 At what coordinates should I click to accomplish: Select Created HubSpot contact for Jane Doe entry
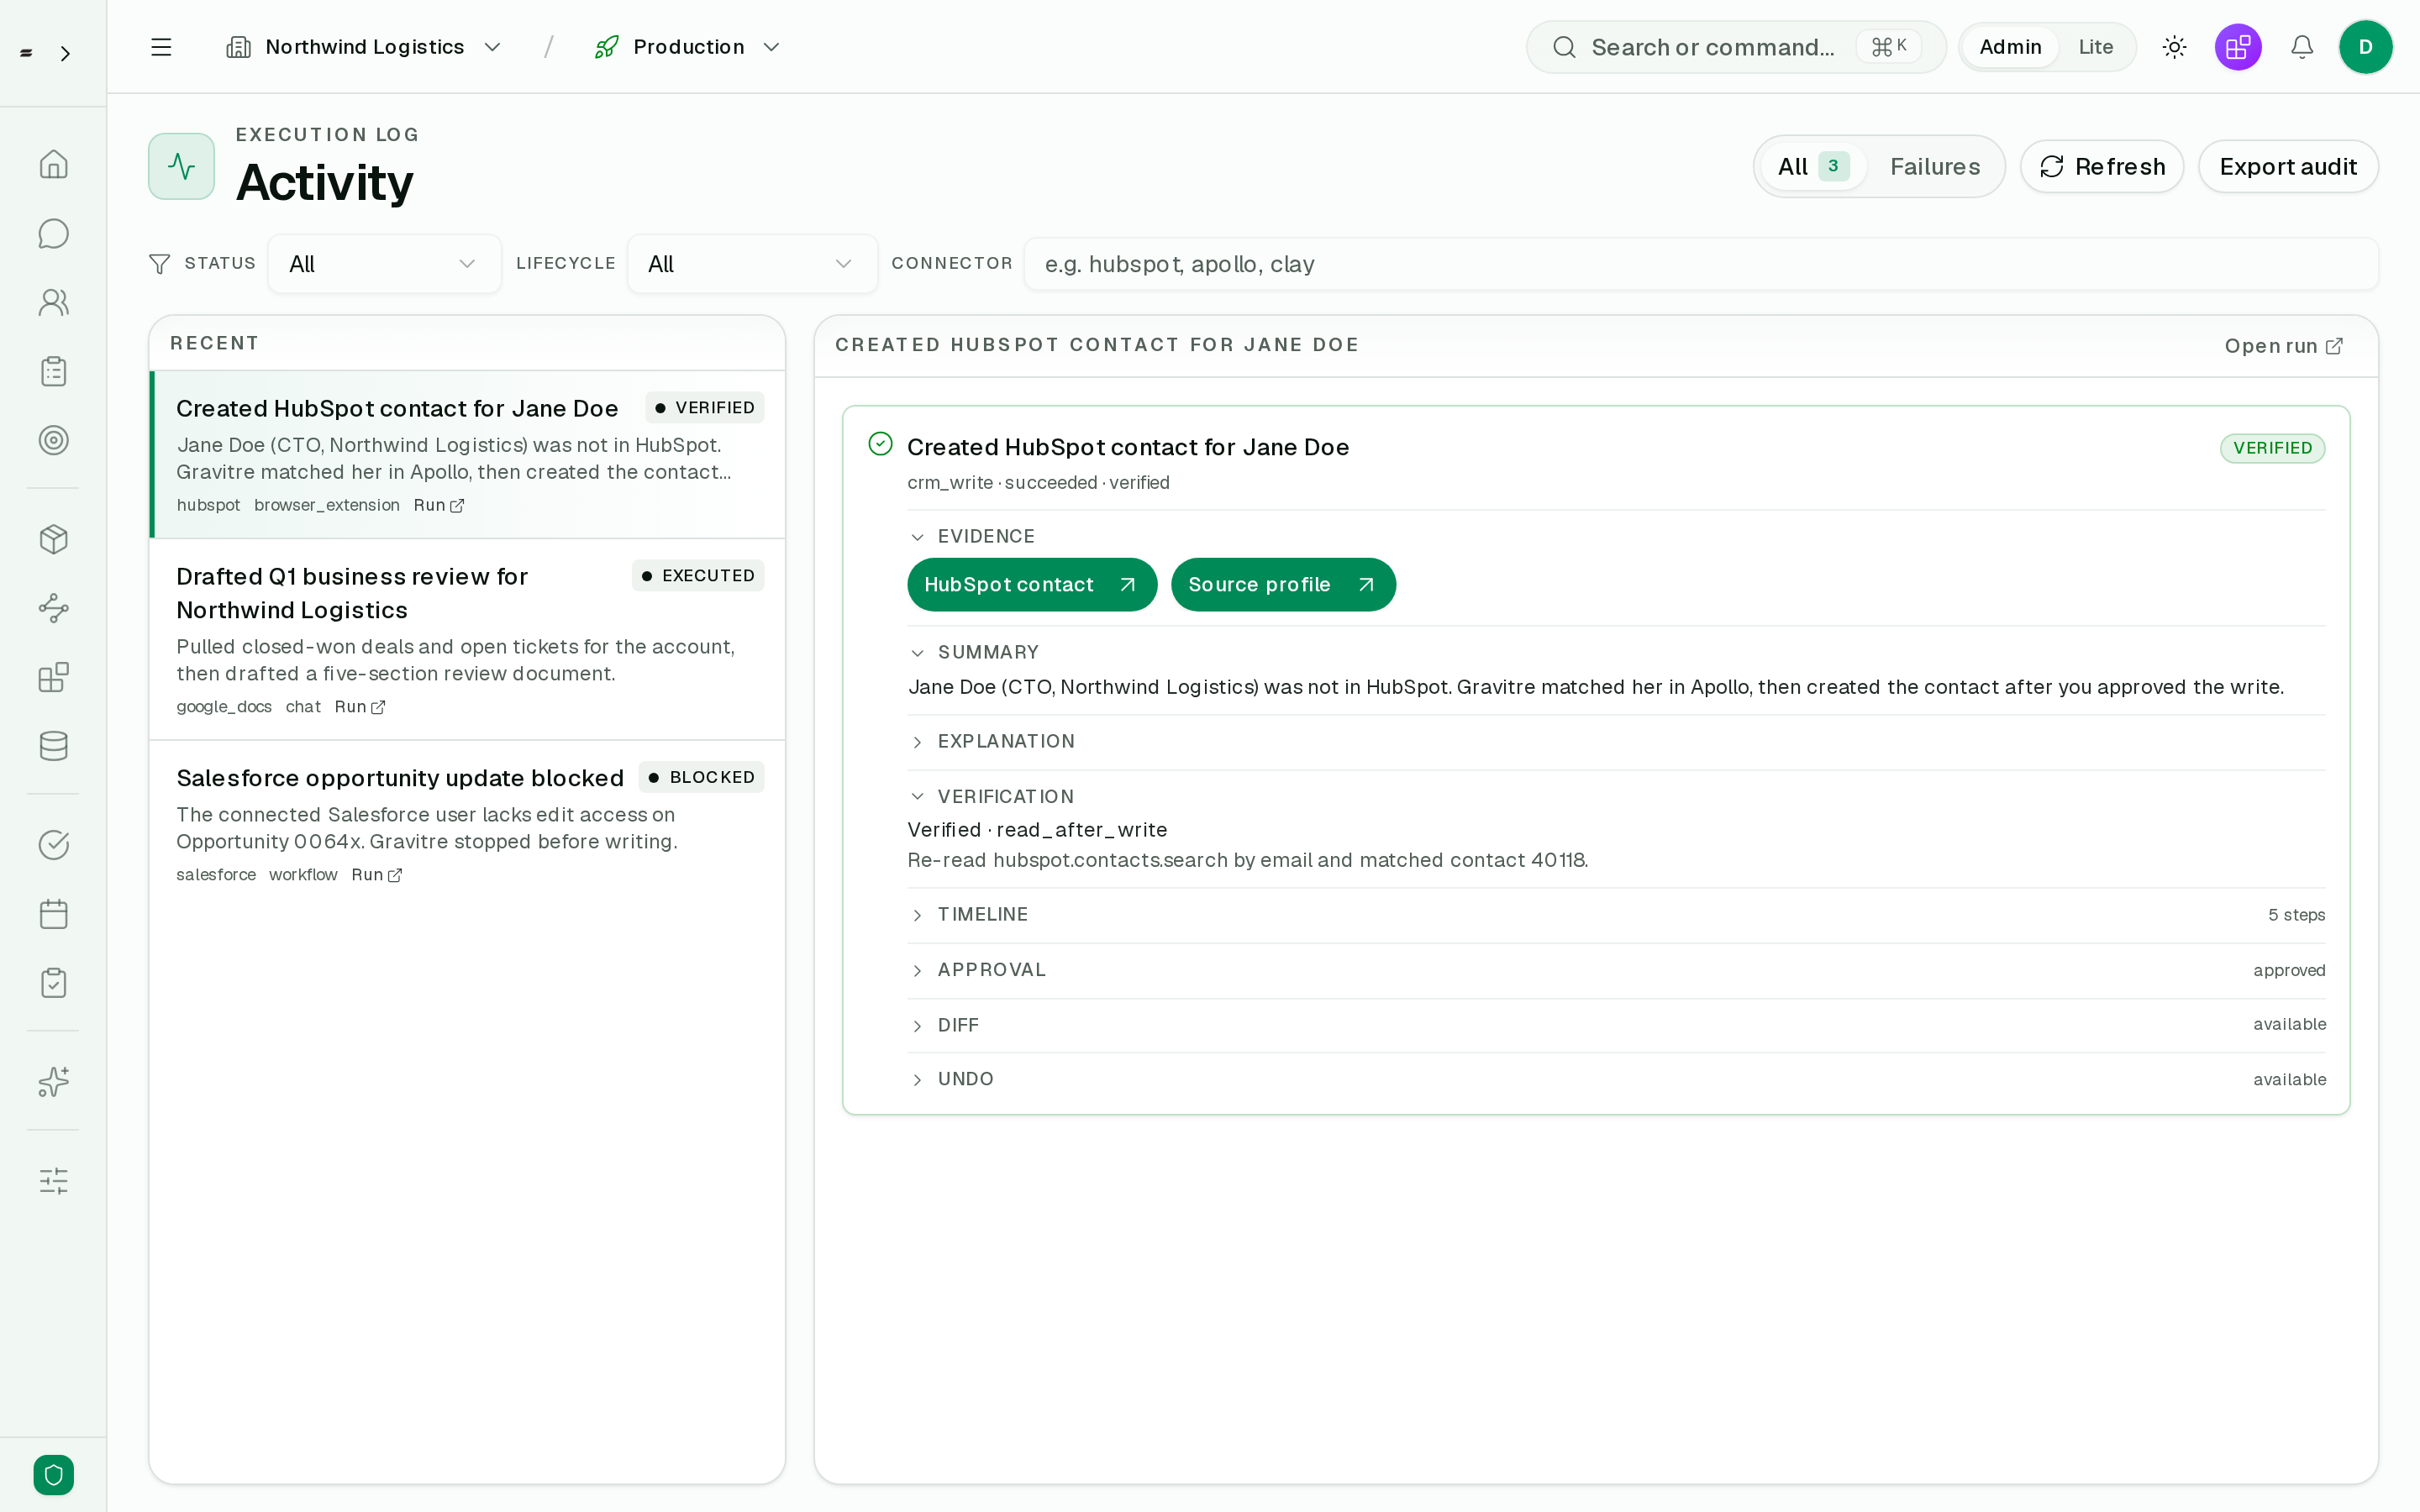tap(467, 455)
